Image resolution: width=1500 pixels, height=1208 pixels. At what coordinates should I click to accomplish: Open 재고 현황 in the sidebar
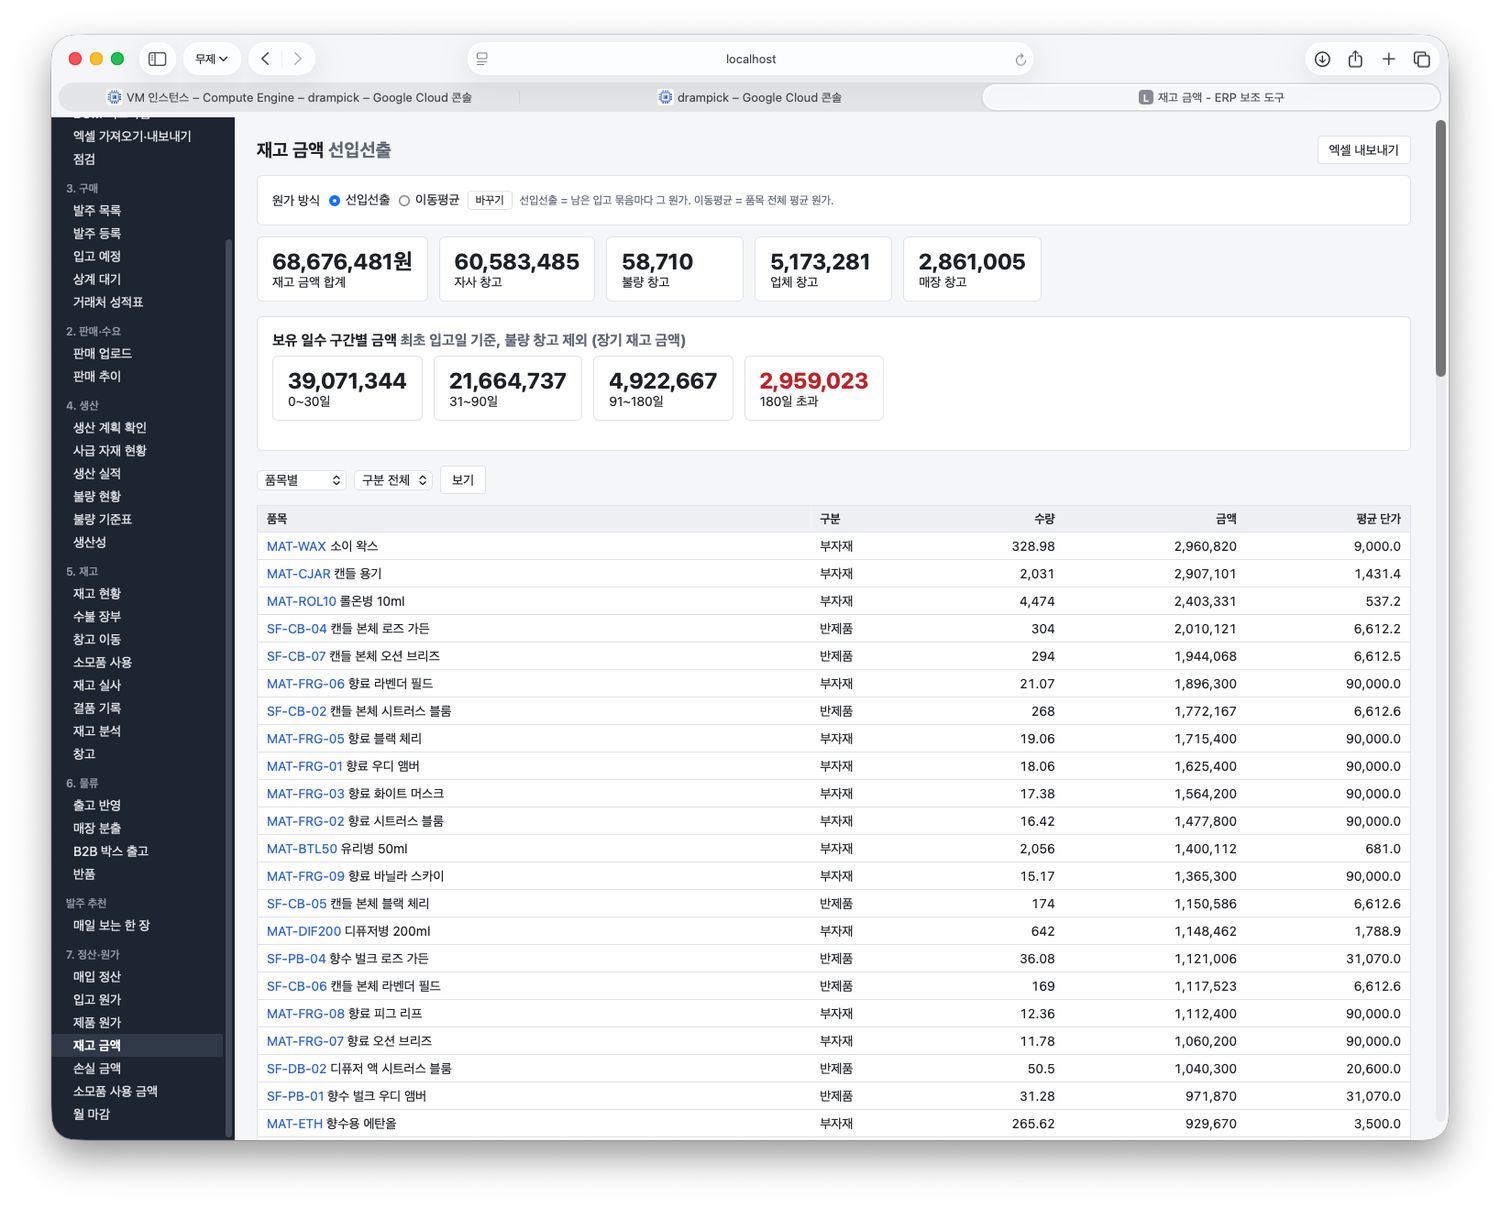(x=97, y=594)
